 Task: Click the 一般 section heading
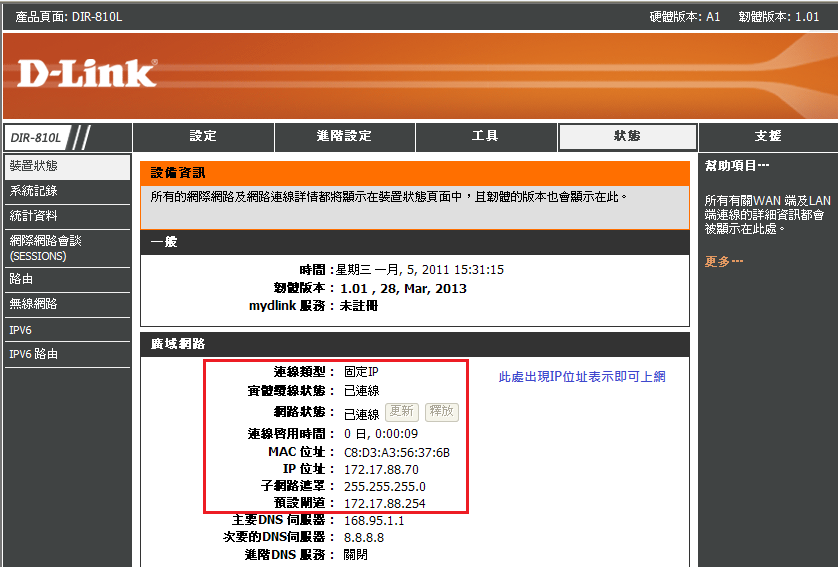[x=164, y=242]
